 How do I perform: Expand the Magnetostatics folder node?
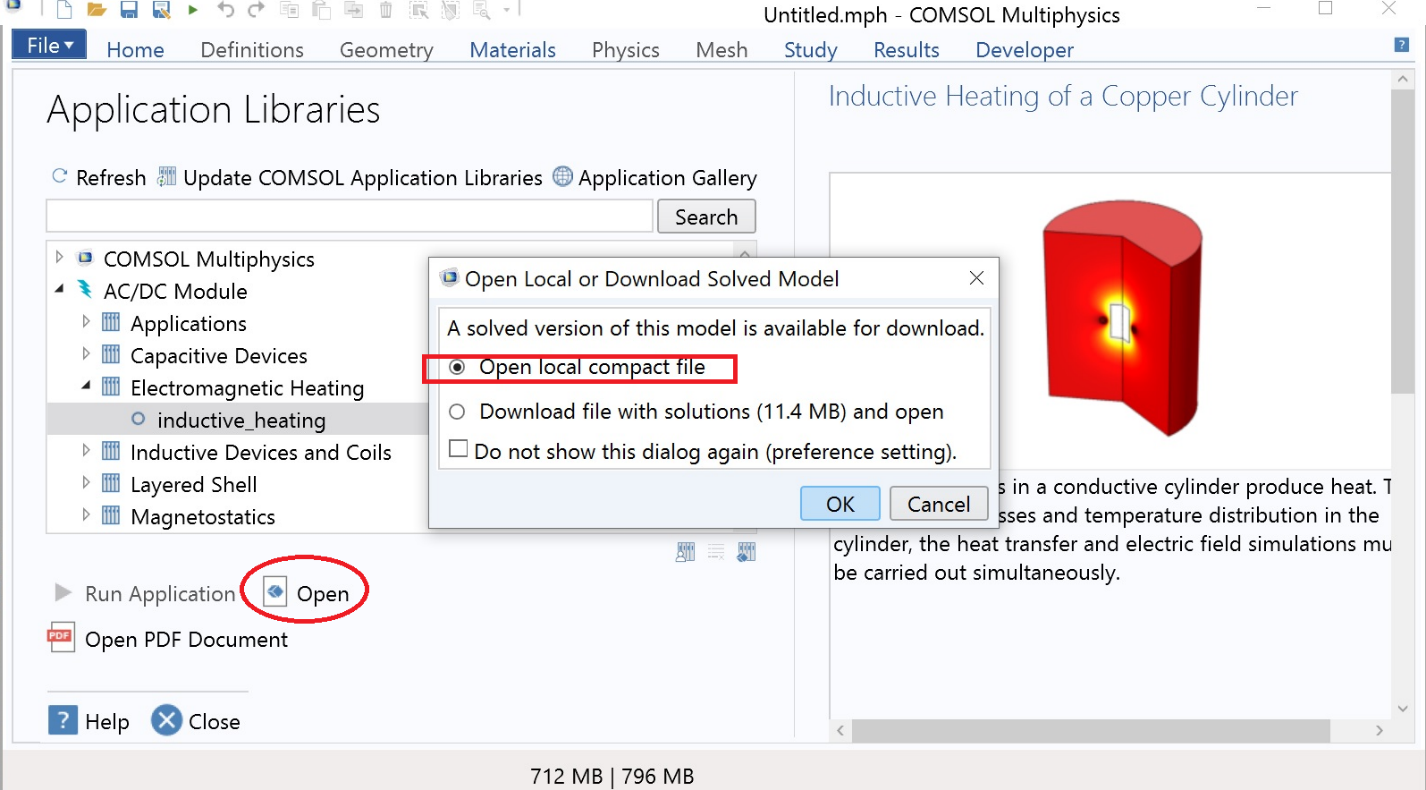tap(85, 515)
